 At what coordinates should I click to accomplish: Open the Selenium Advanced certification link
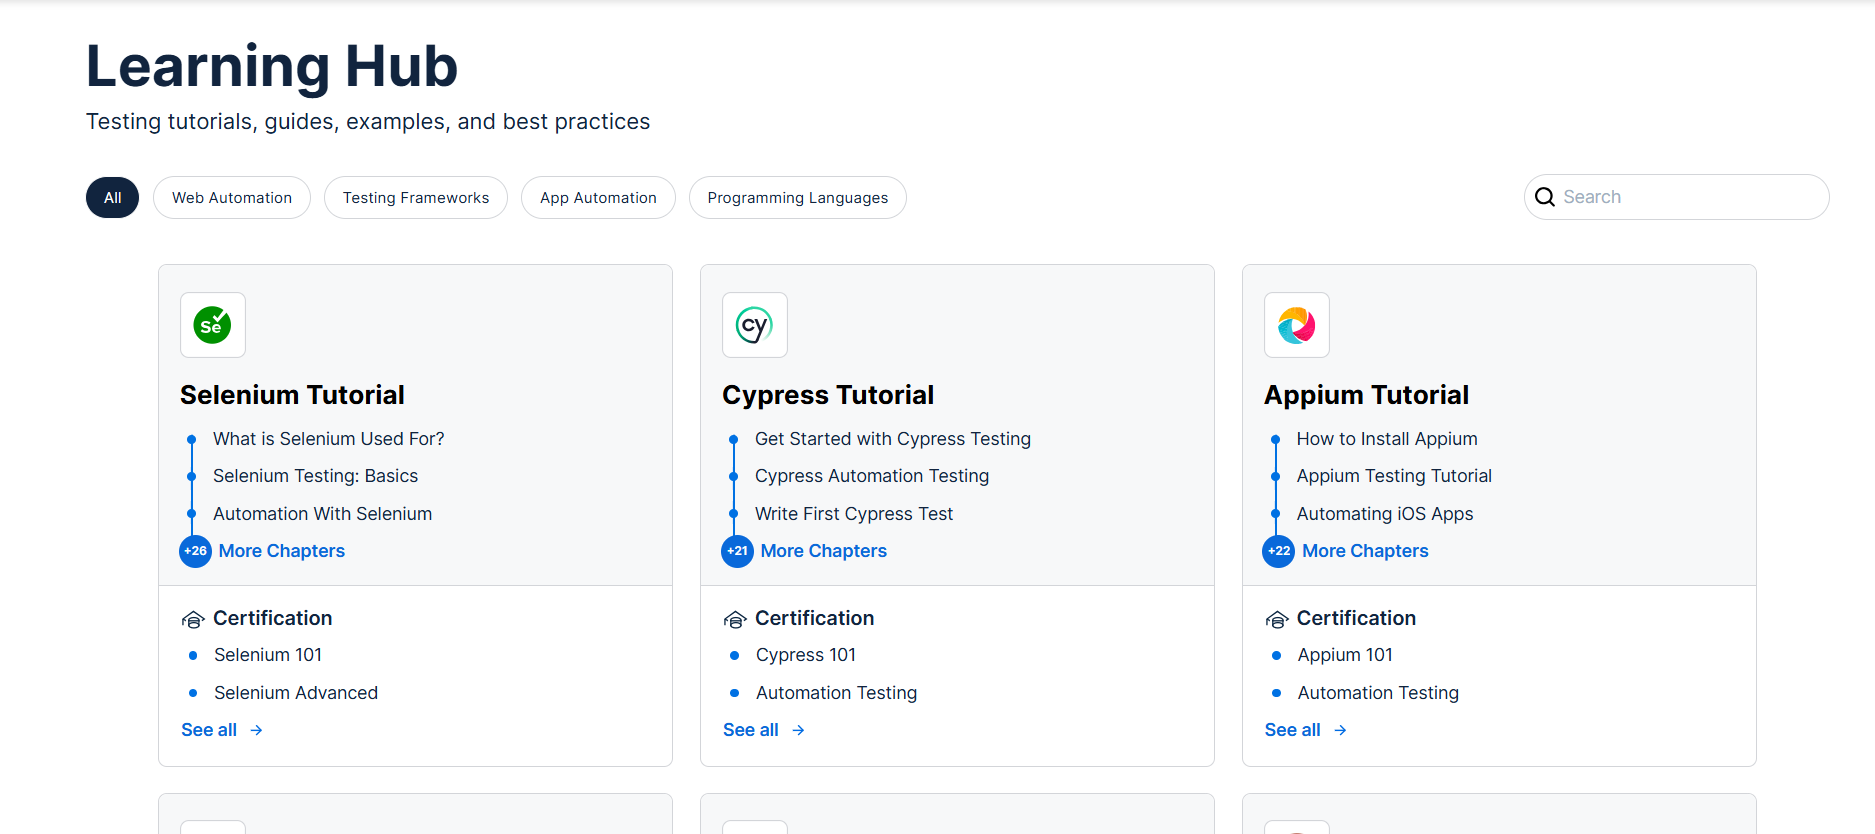[x=296, y=693]
